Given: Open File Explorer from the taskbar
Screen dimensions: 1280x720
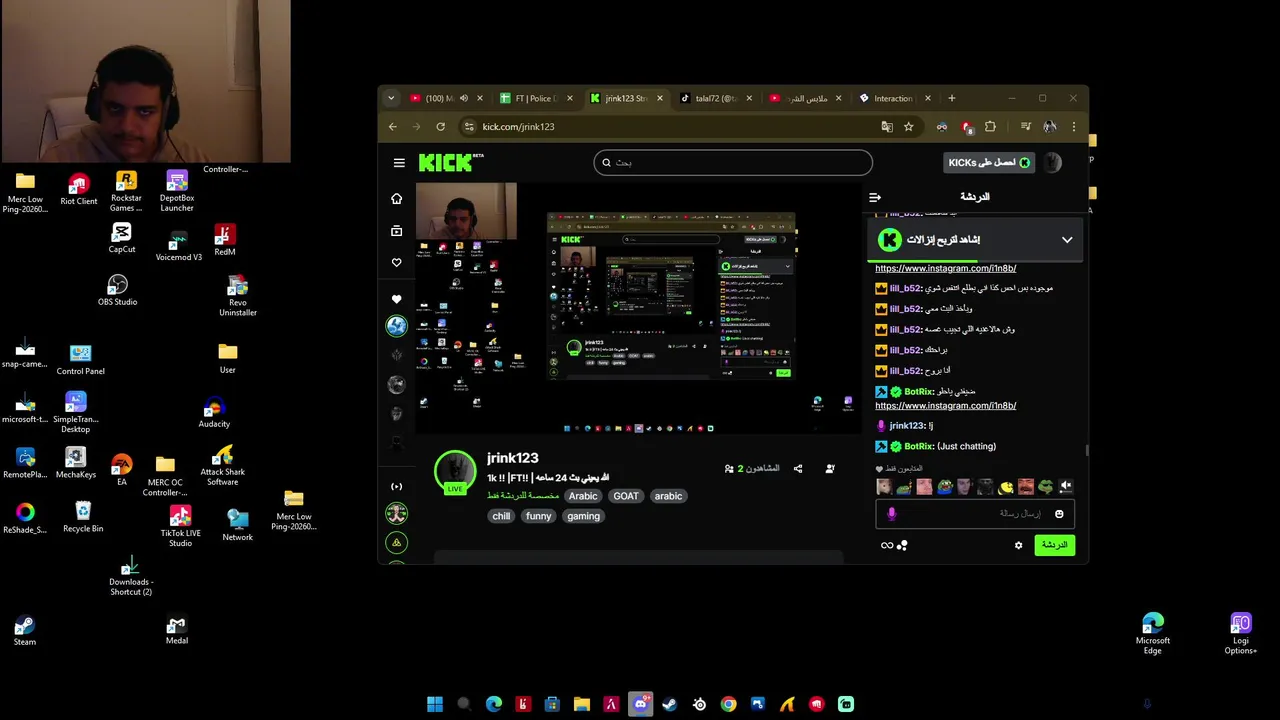Looking at the screenshot, I should 582,704.
